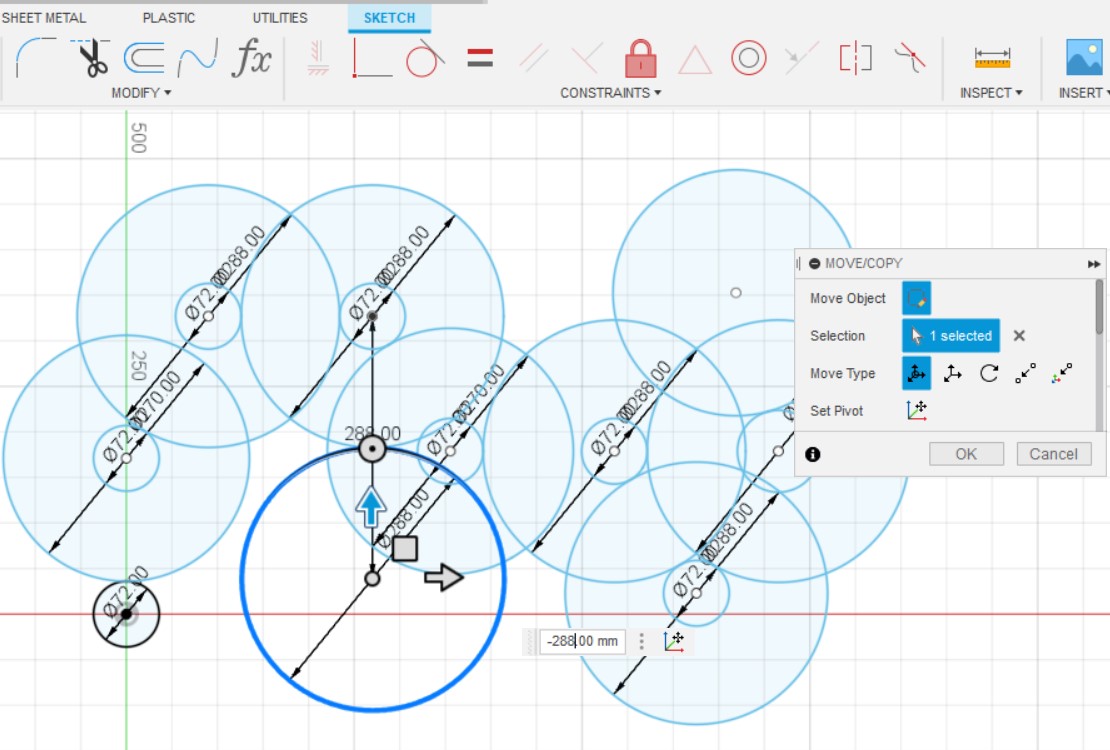This screenshot has width=1110, height=750.
Task: Click the '1 selected' selection button
Action: coord(951,336)
